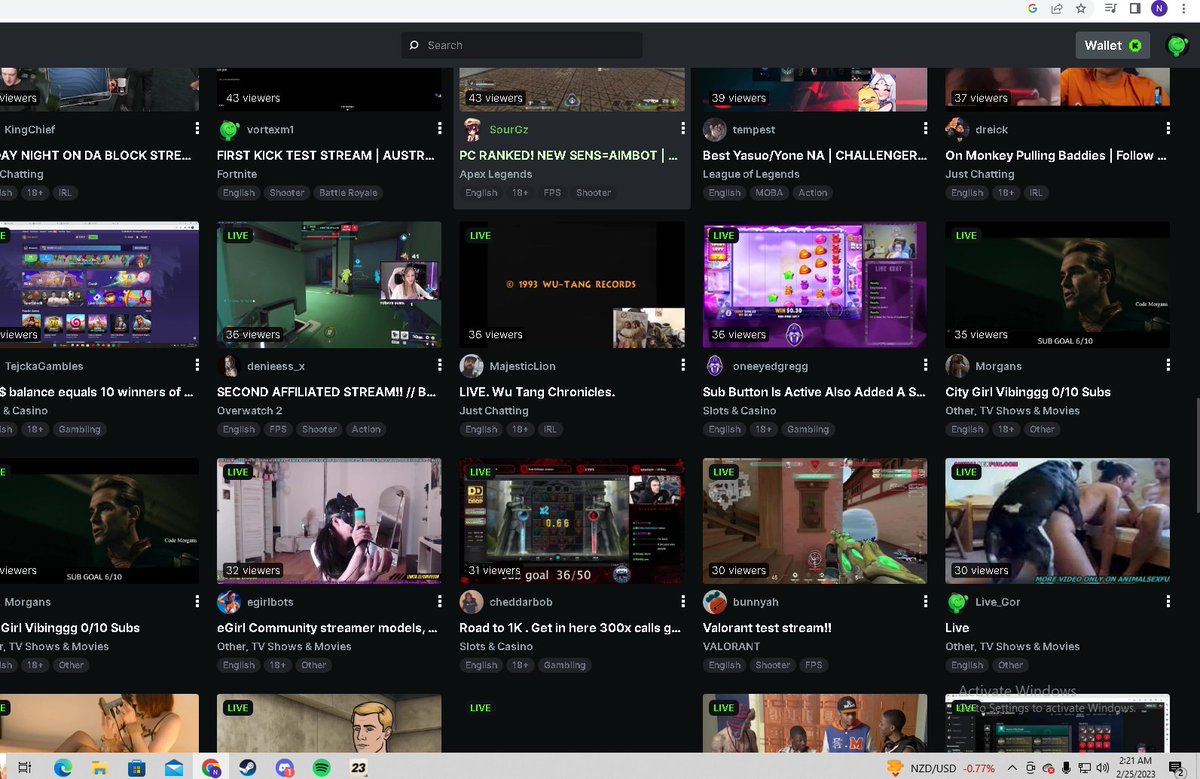Click MajesticLion's Wu Tang stream thumbnail

coord(571,283)
